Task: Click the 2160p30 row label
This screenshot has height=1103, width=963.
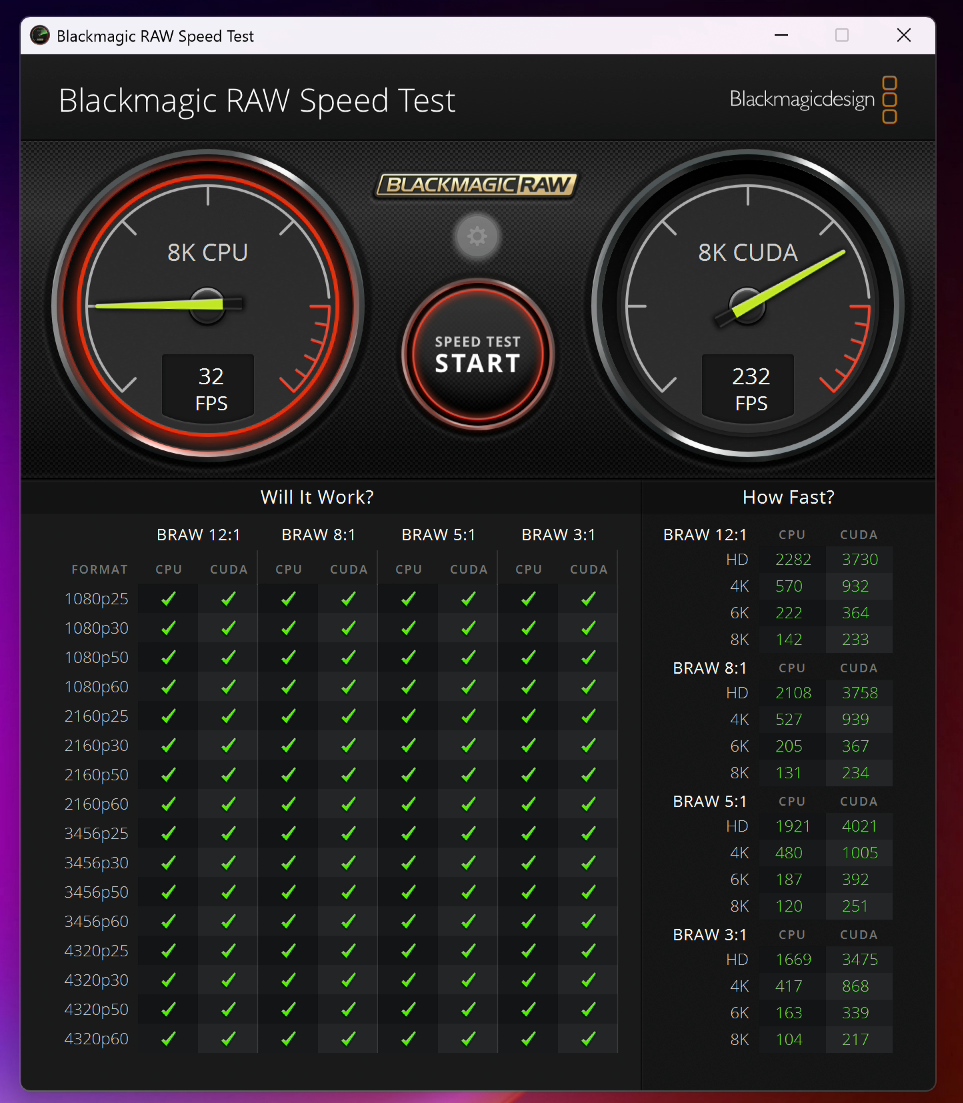Action: (x=96, y=746)
